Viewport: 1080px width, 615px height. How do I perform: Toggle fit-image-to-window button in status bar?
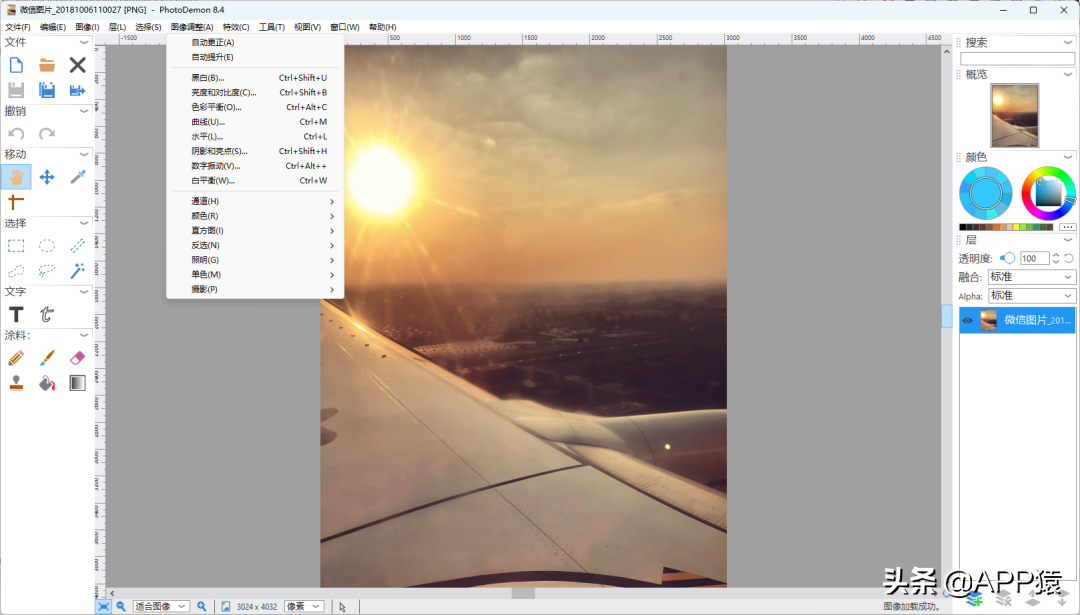(103, 606)
